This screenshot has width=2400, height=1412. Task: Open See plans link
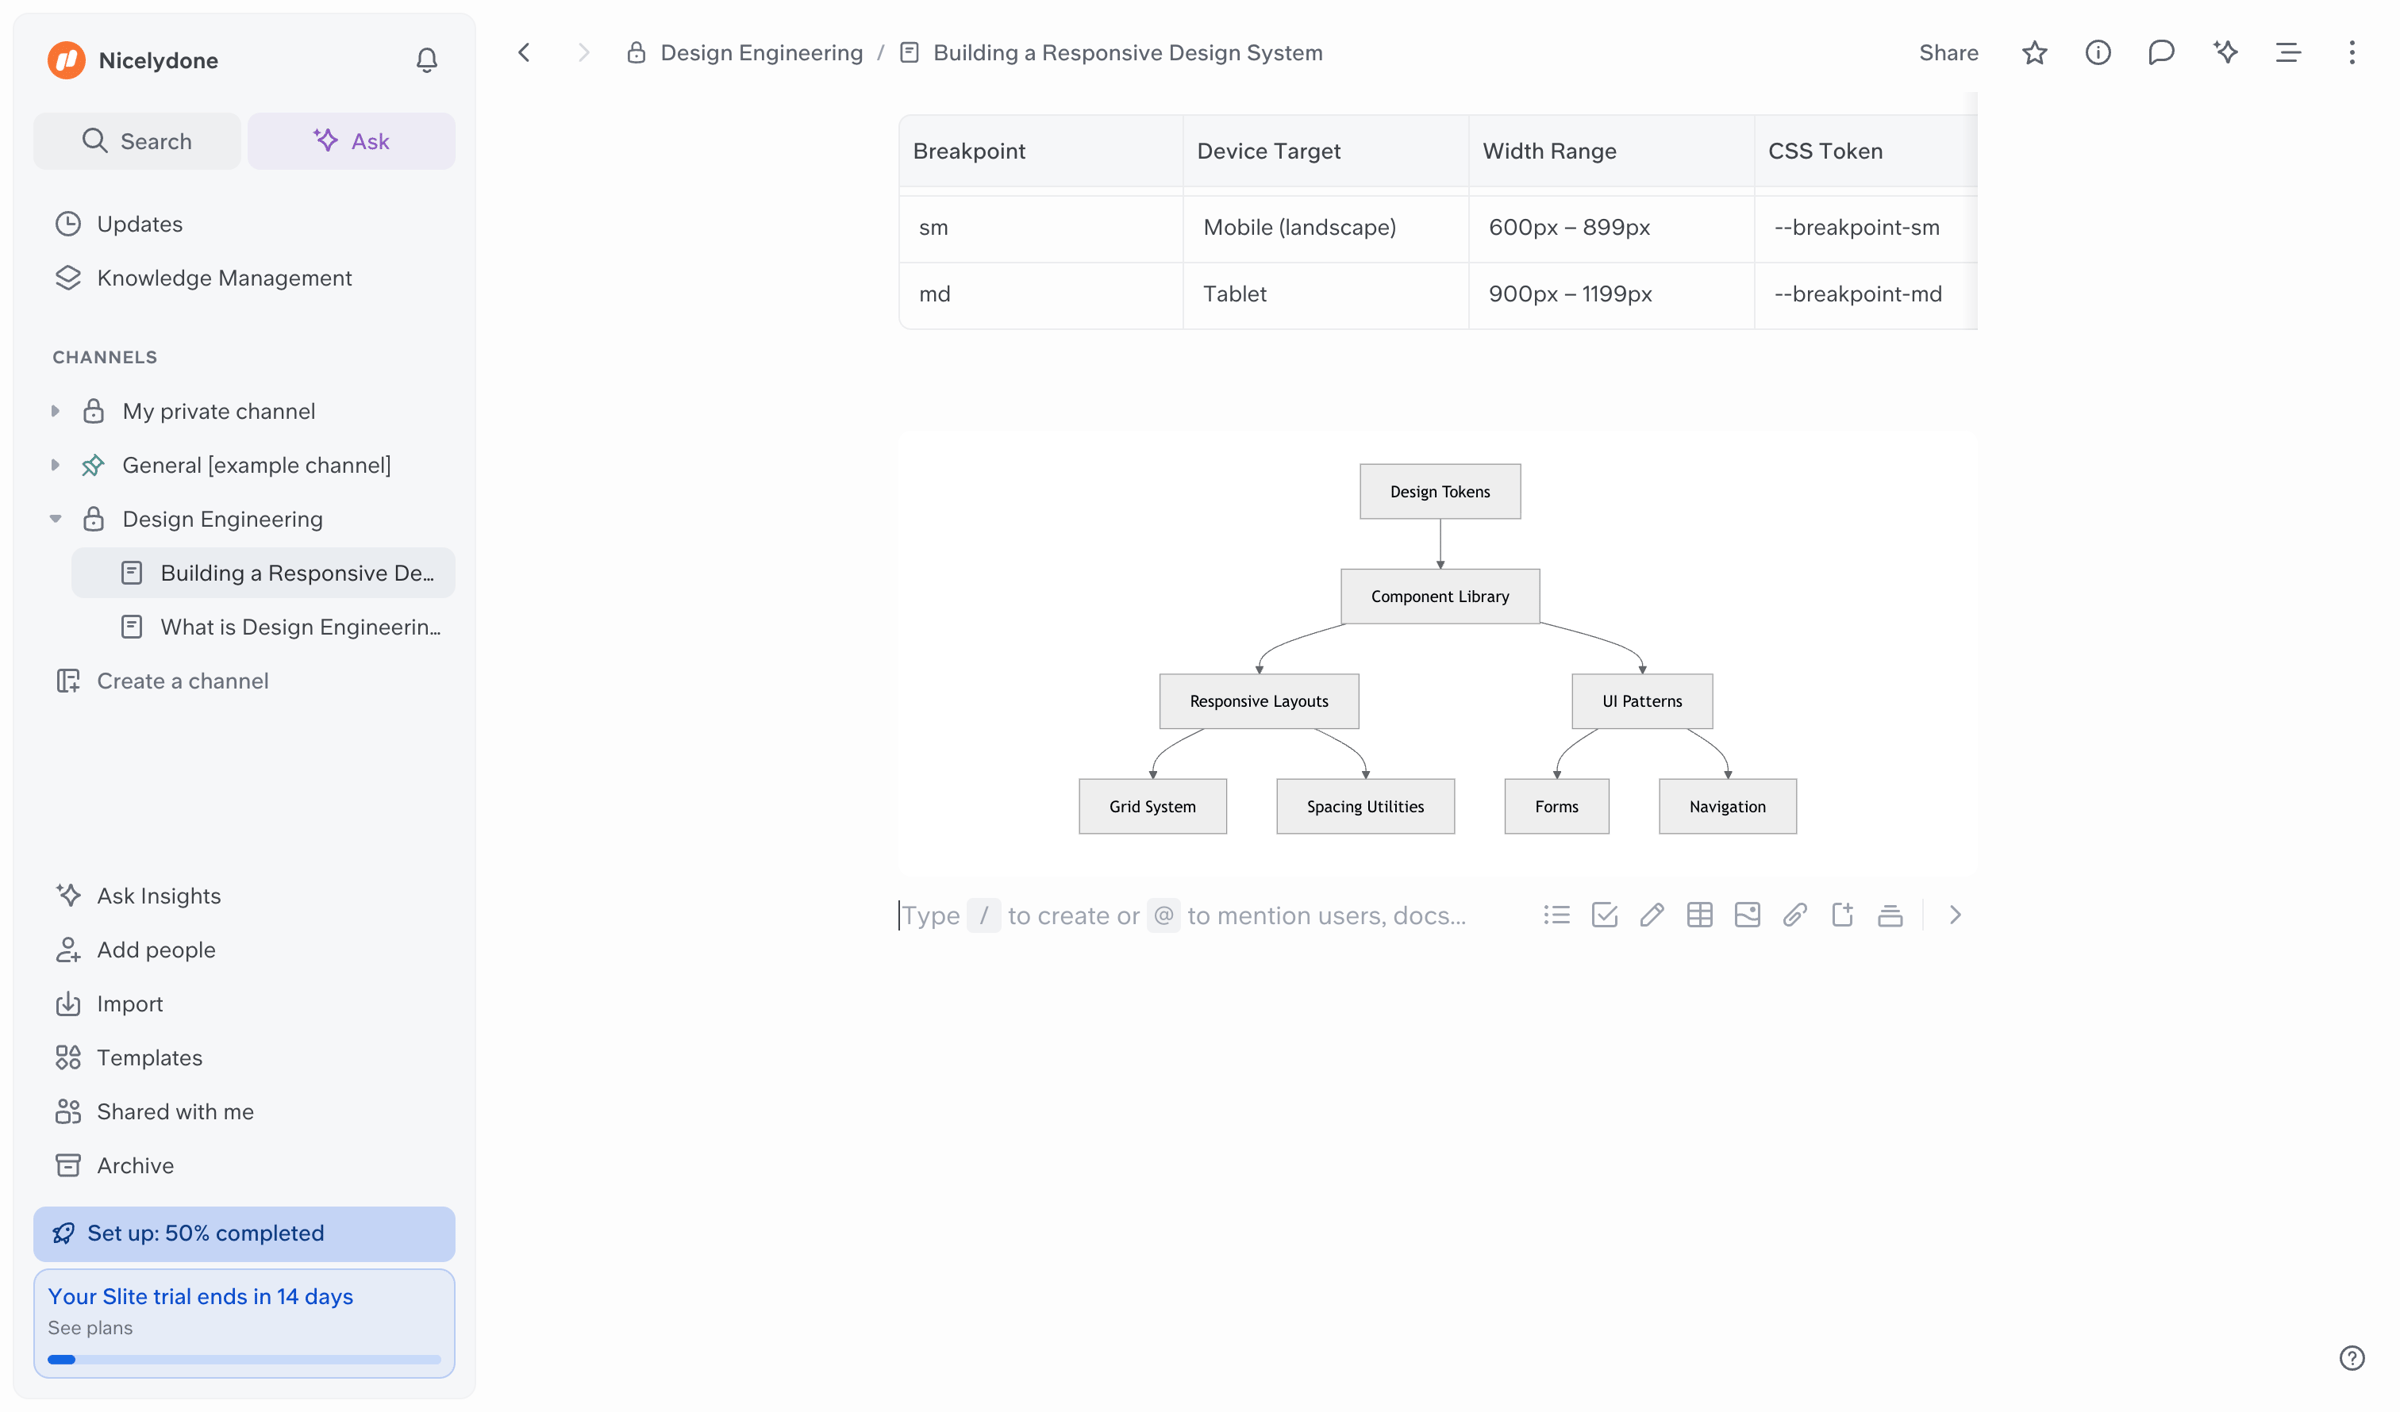90,1328
